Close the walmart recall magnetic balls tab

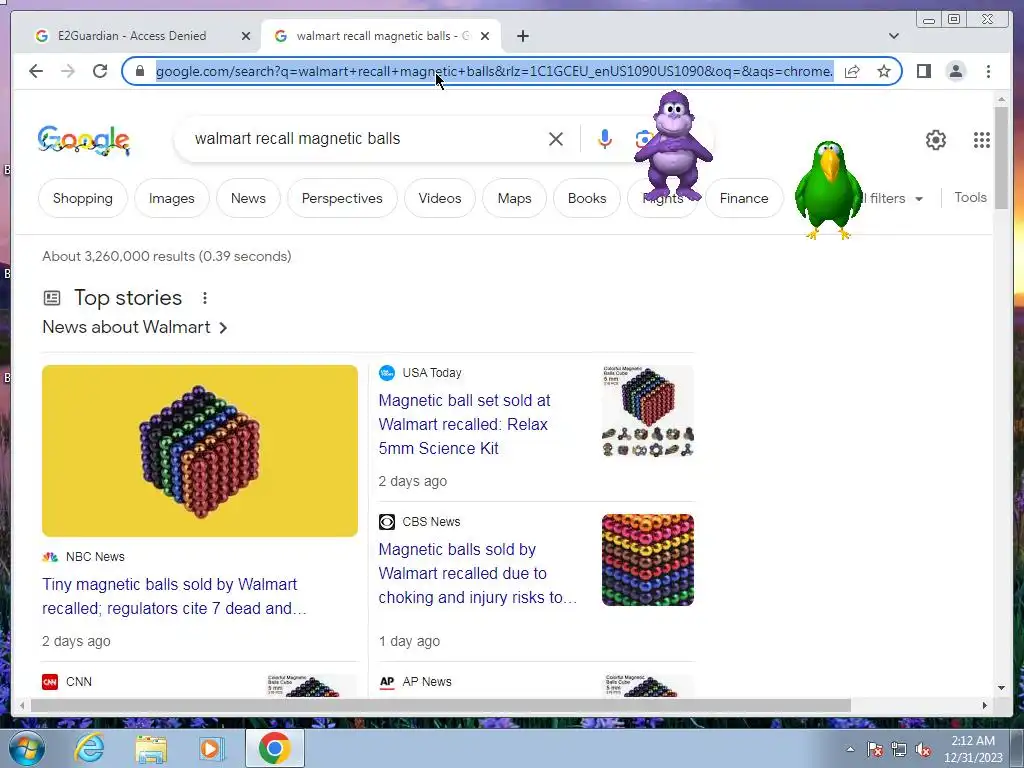click(x=485, y=36)
